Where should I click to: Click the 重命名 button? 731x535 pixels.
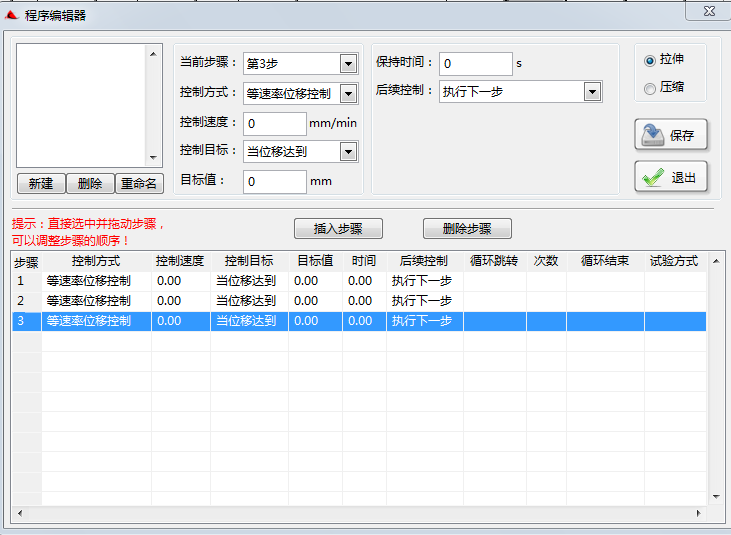tap(139, 183)
